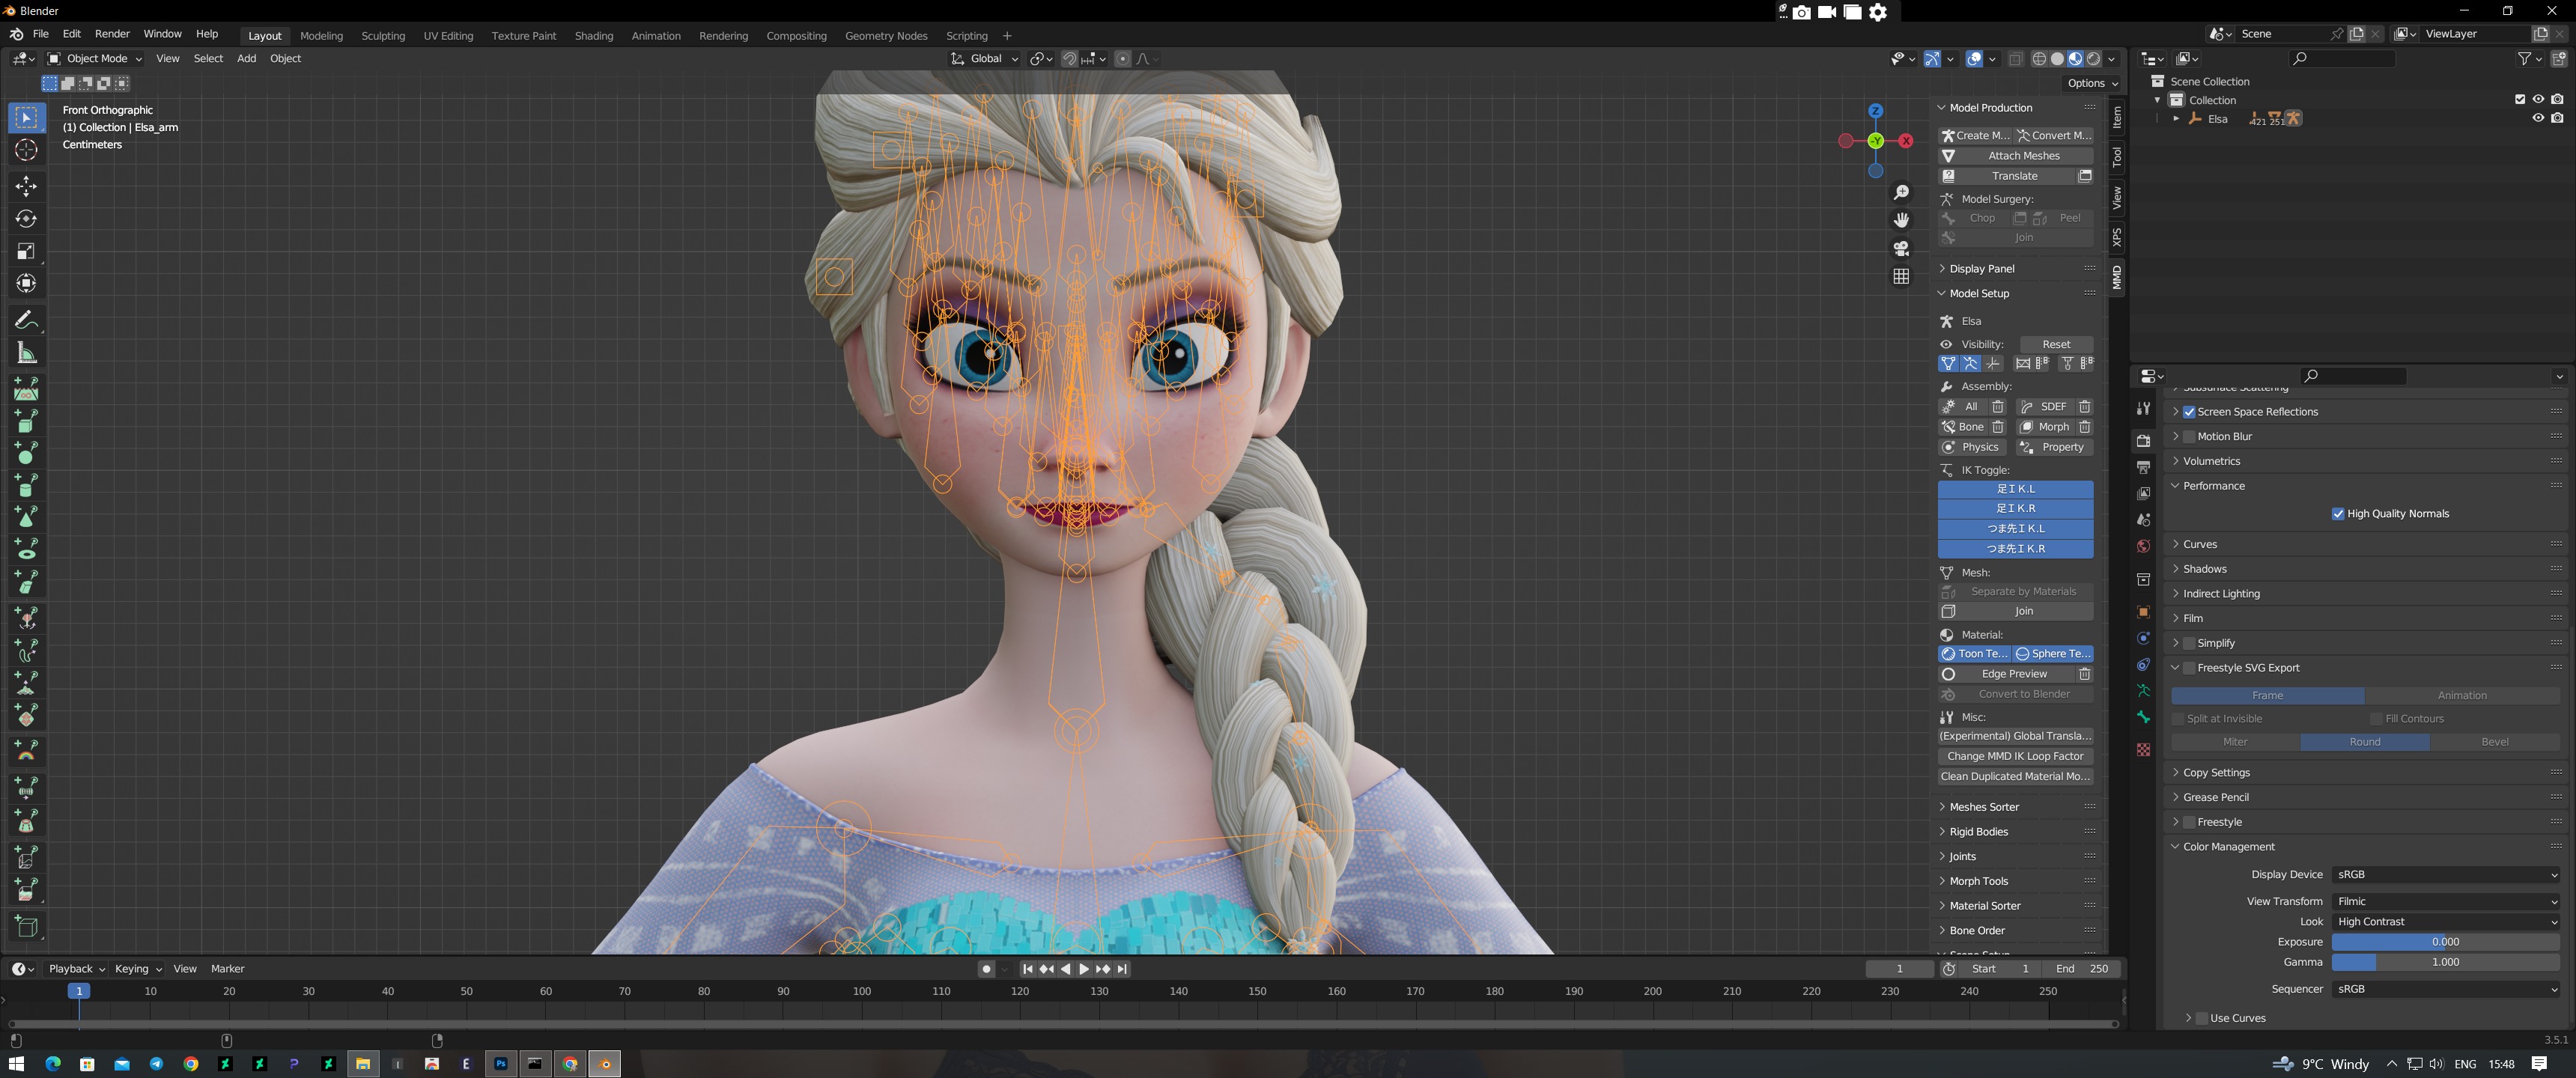Toggle Screen Space Reflections checkbox
The image size is (2576, 1078).
2189,412
